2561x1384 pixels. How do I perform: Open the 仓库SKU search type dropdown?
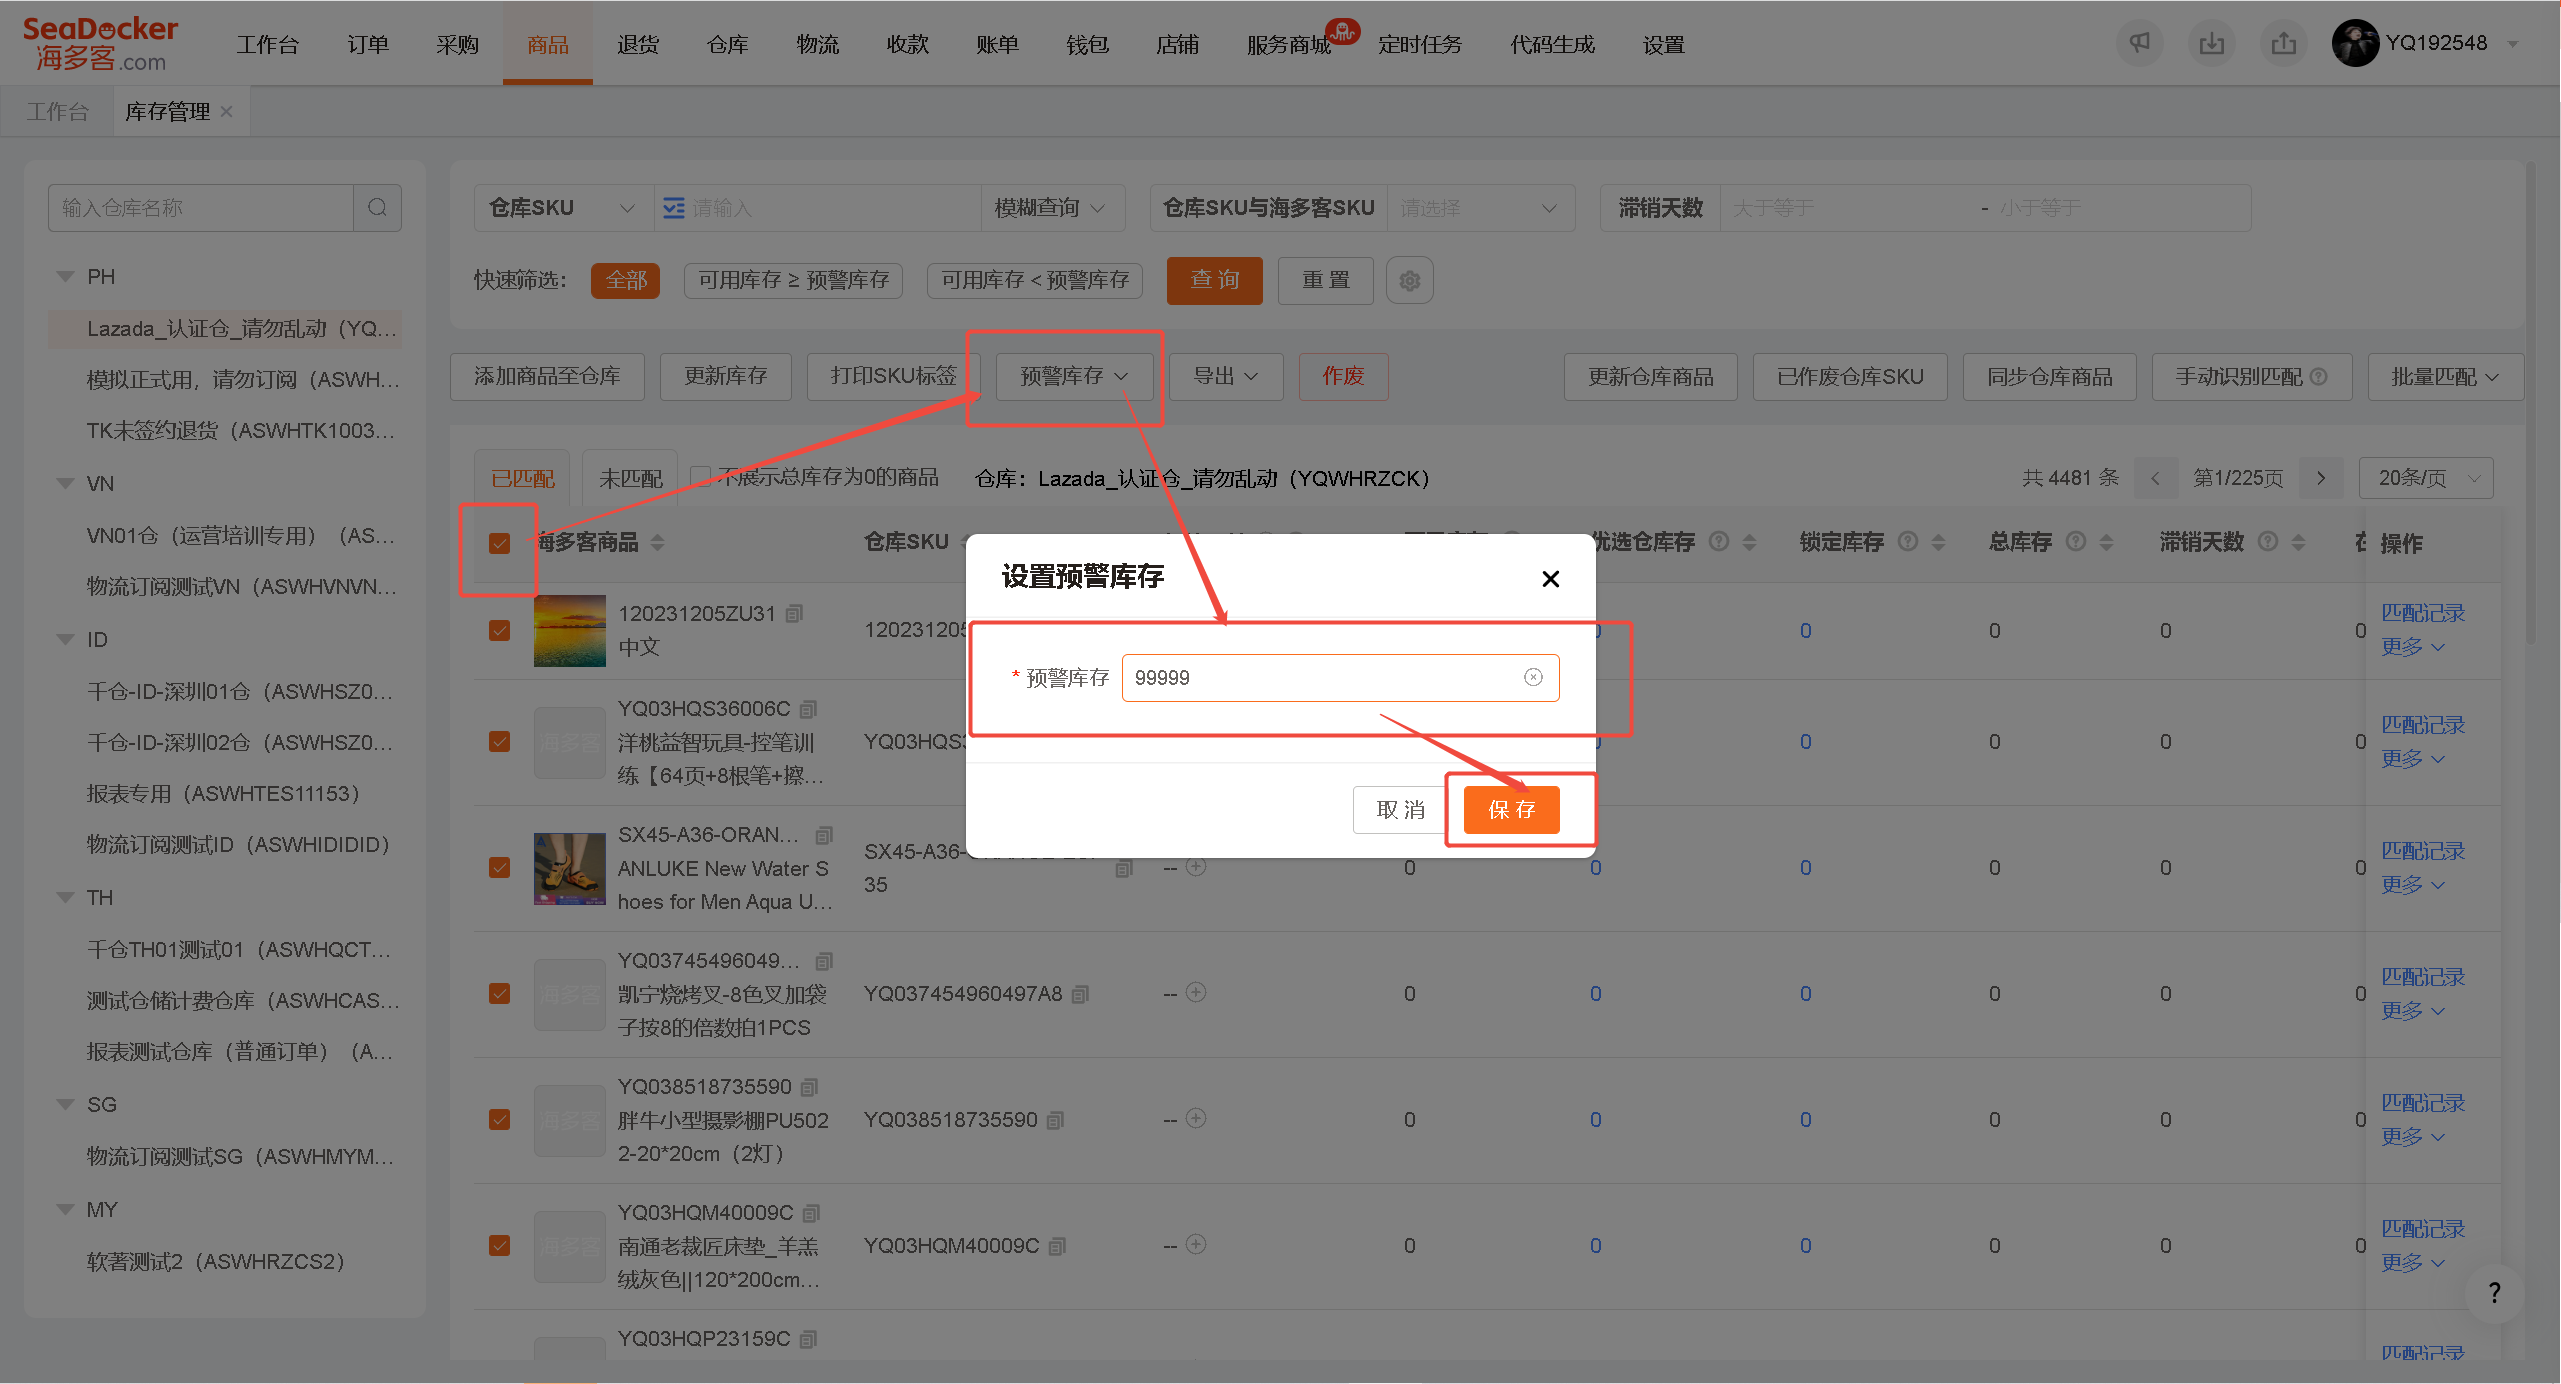[x=563, y=208]
